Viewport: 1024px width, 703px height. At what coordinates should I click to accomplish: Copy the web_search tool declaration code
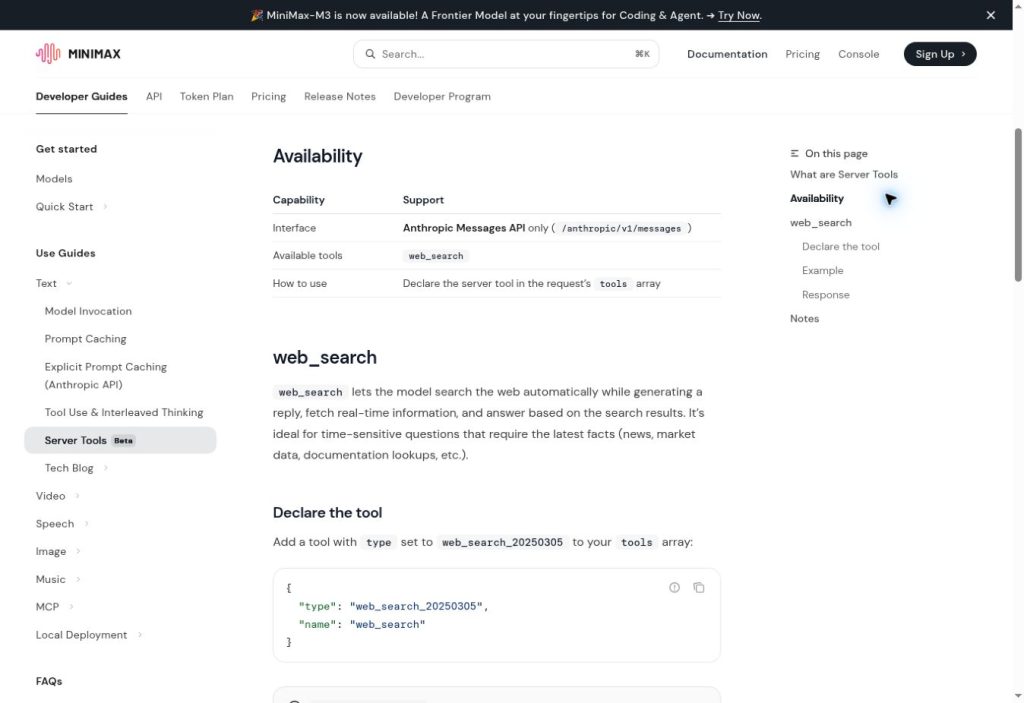click(699, 587)
